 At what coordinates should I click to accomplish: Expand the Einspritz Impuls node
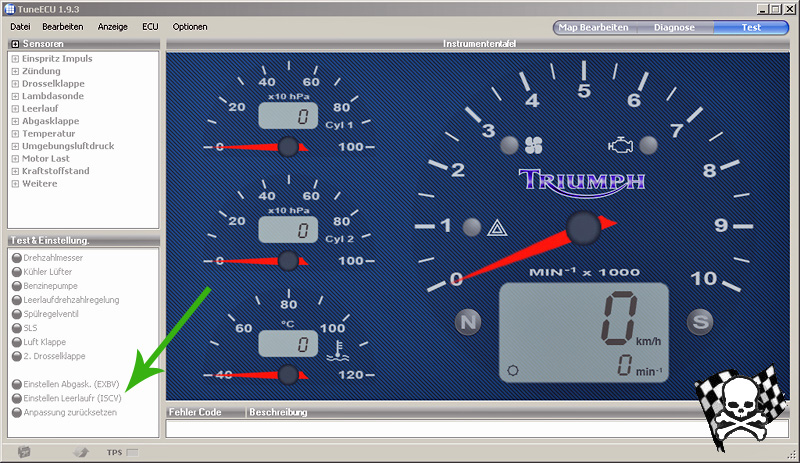[15, 59]
